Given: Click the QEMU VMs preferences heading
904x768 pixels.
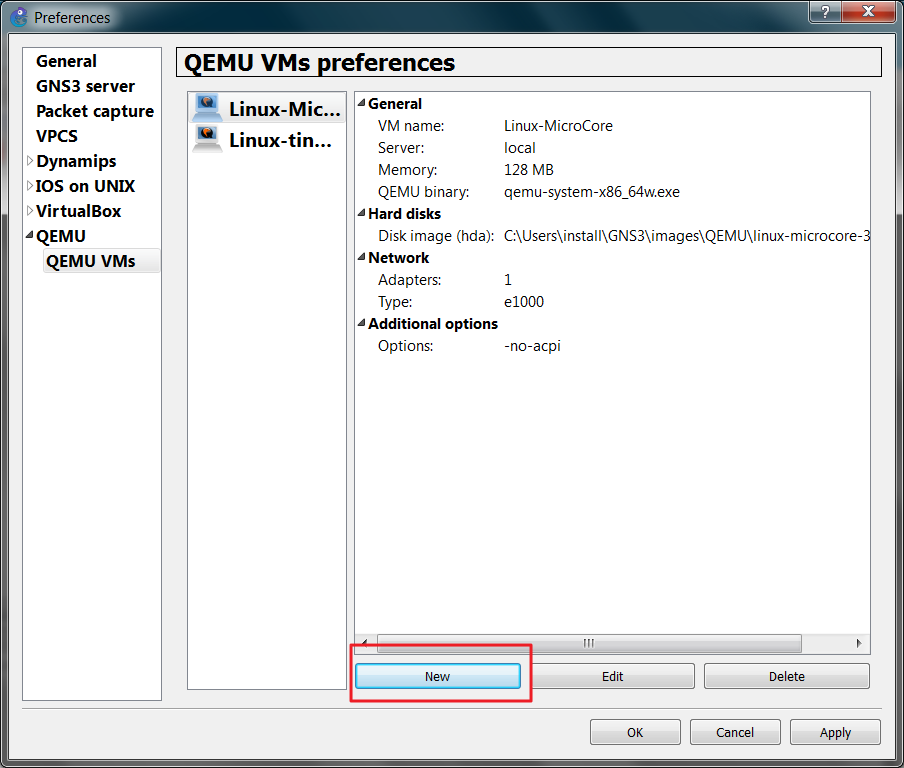Looking at the screenshot, I should point(319,62).
